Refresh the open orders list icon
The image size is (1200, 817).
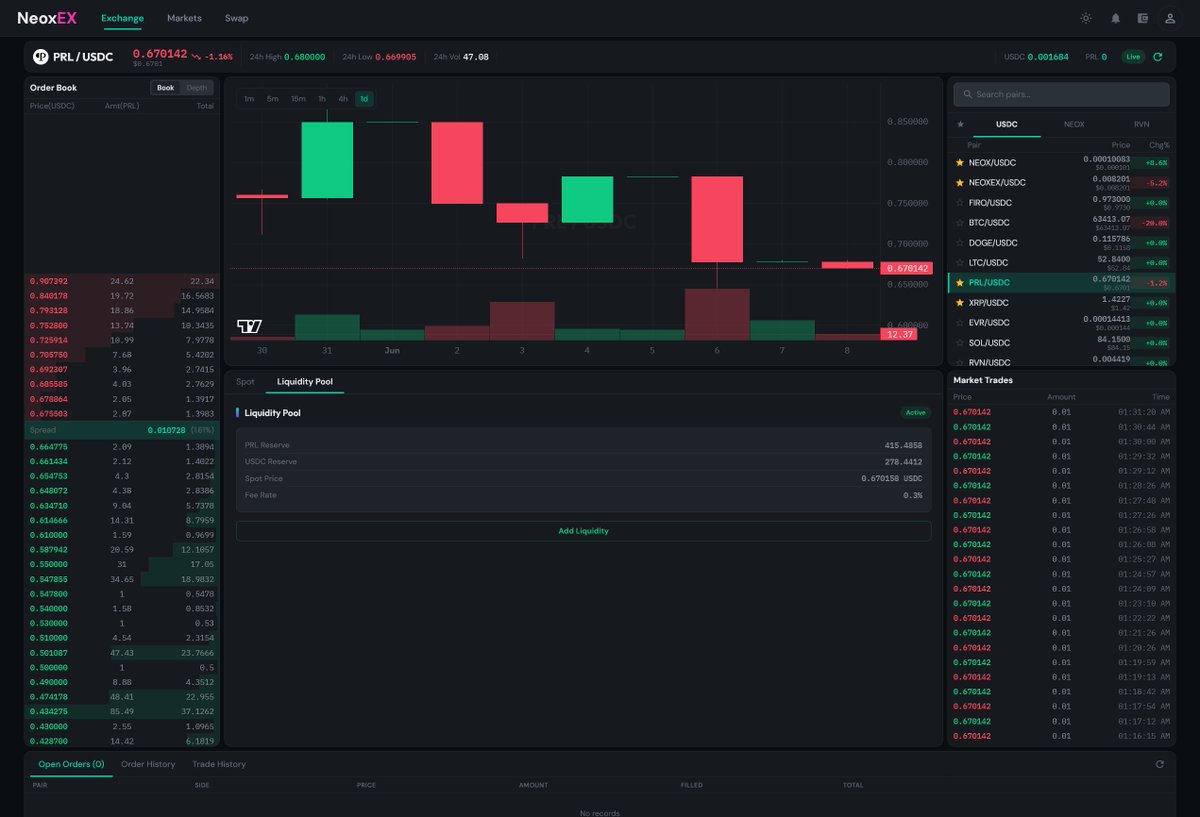click(x=1160, y=764)
